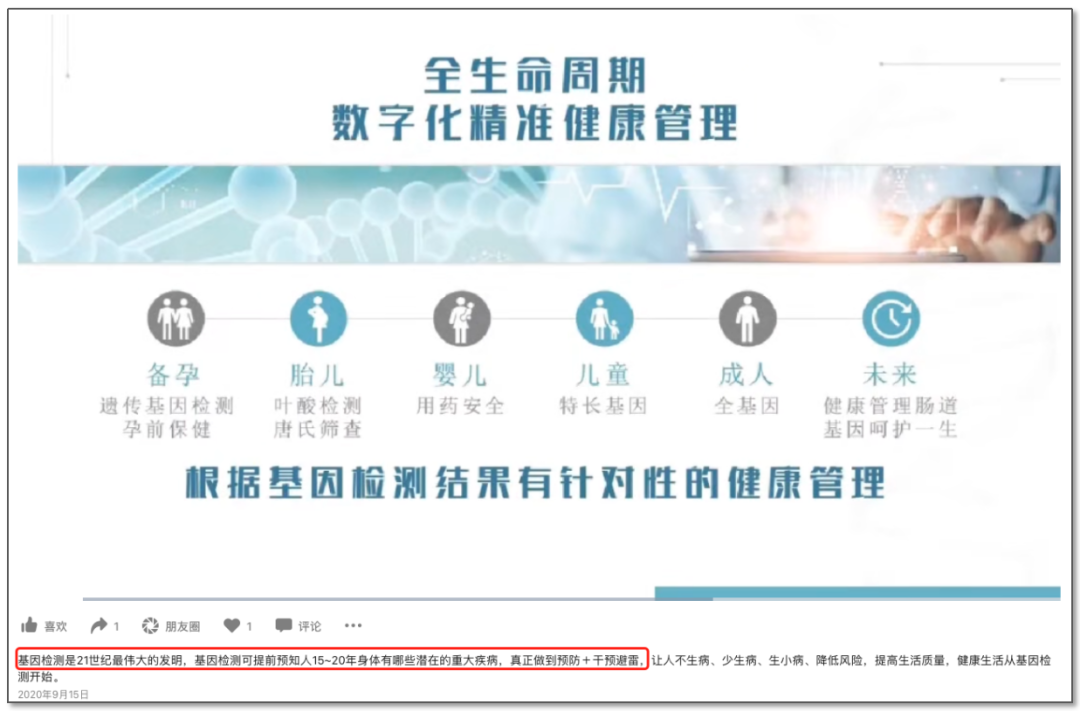Image resolution: width=1080 pixels, height=711 pixels.
Task: Open the three-dots more options menu
Action: point(353,625)
